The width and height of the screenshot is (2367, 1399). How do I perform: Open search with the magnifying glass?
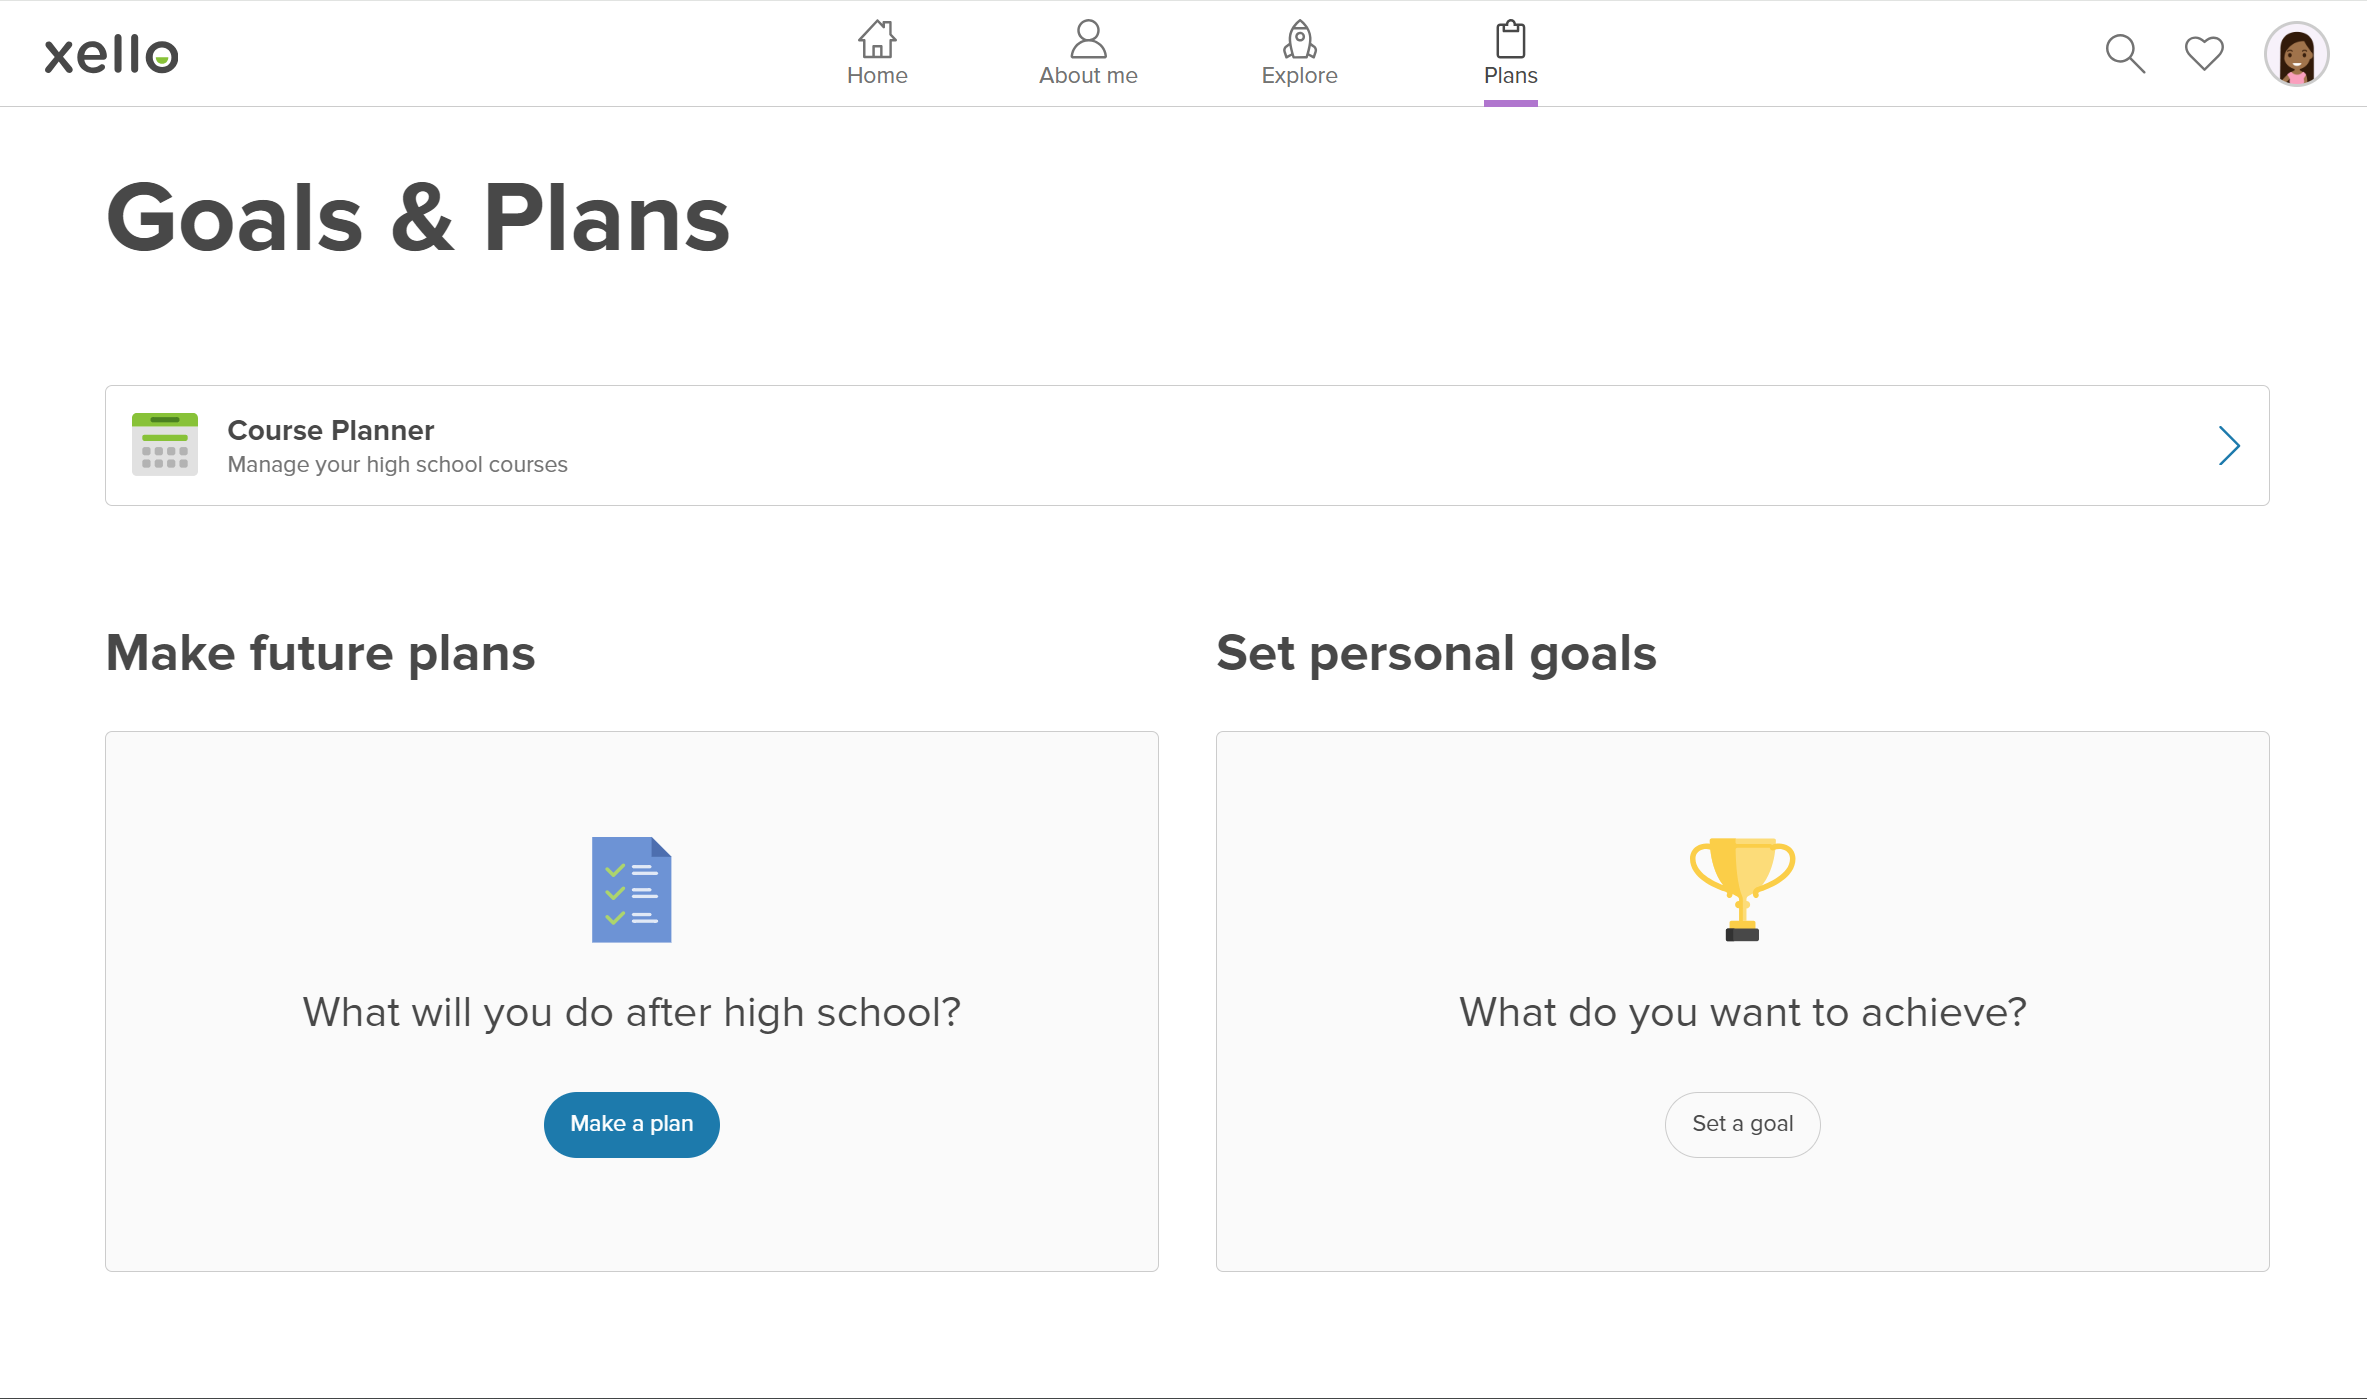point(2125,54)
